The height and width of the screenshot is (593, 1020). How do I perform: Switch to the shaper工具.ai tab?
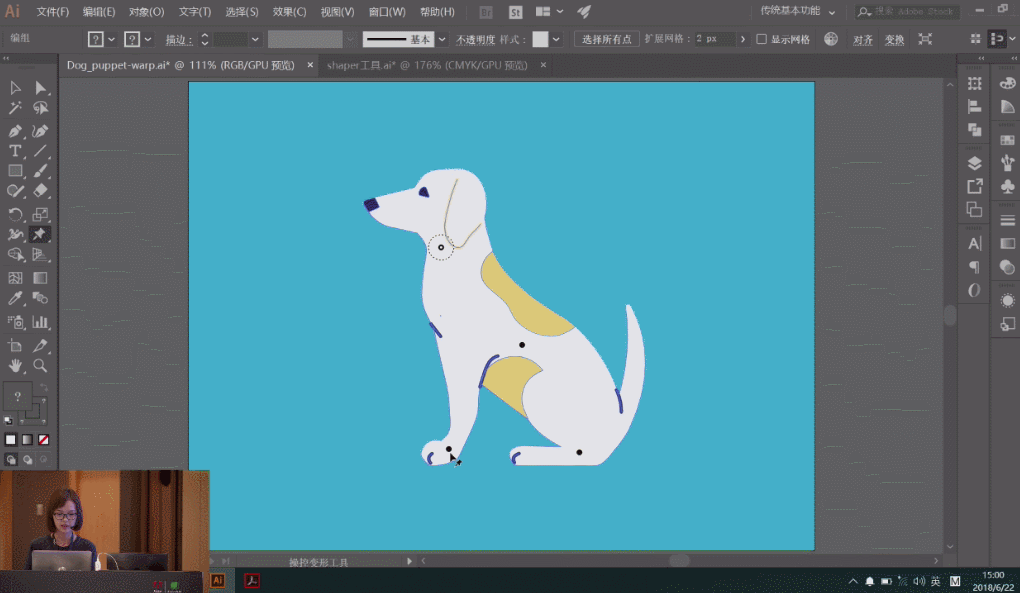tap(427, 64)
